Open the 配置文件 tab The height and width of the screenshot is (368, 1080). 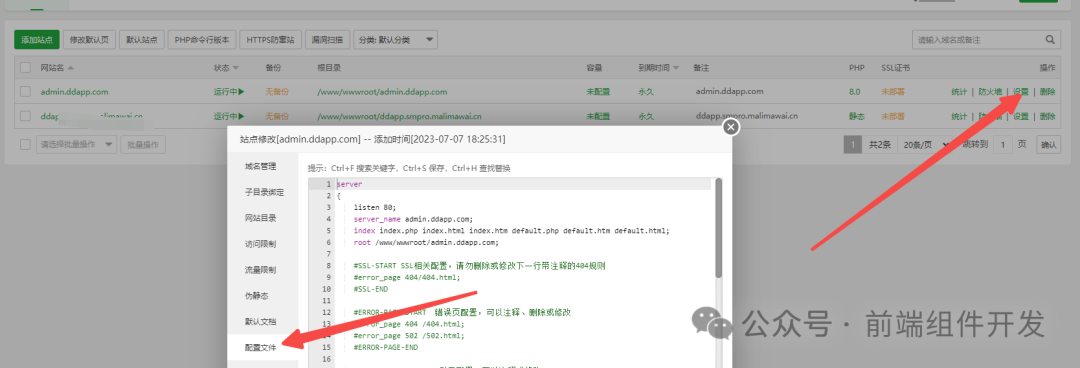click(x=260, y=348)
